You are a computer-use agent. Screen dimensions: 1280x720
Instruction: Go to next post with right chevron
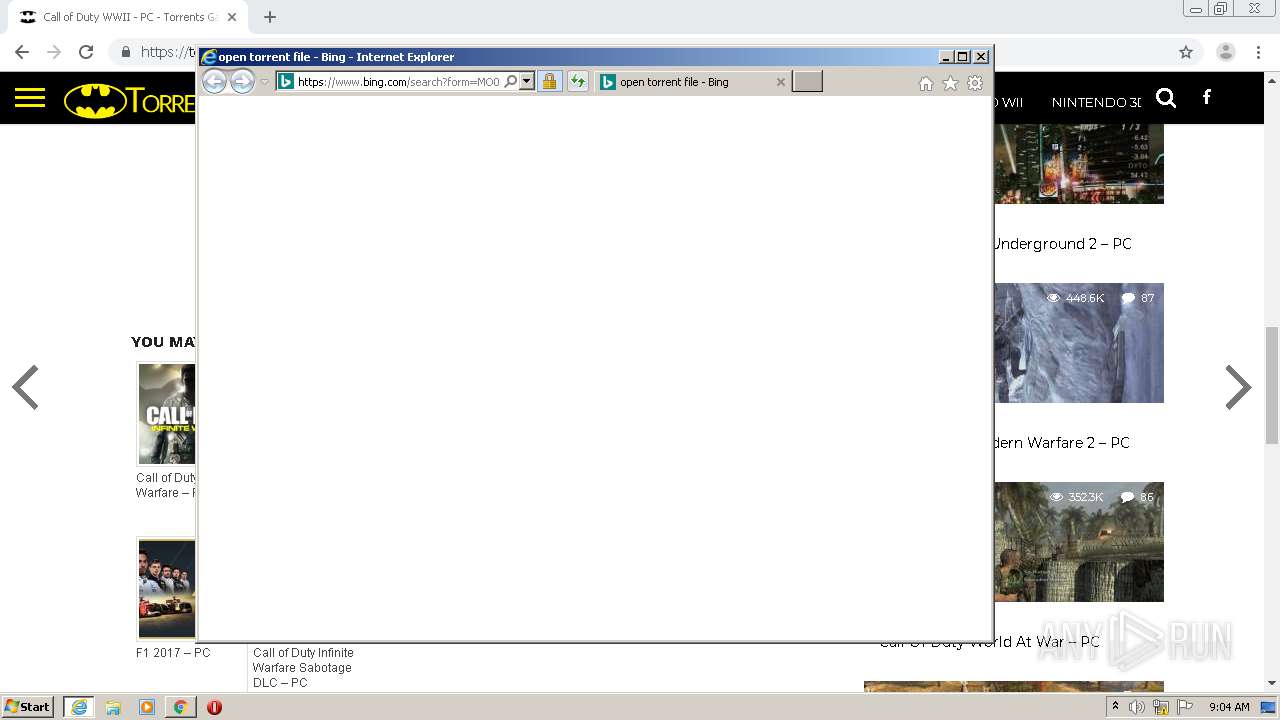[x=1238, y=388]
